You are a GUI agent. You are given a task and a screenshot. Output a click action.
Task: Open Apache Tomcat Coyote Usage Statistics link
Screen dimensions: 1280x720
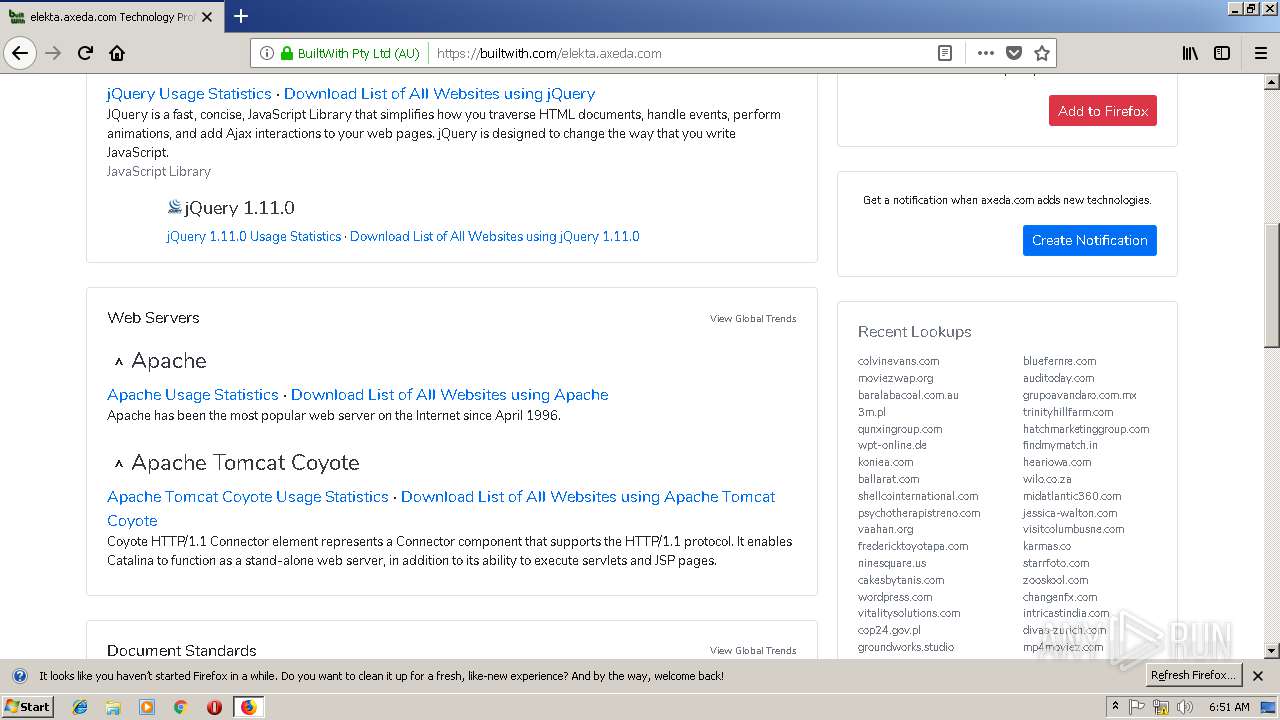(248, 496)
